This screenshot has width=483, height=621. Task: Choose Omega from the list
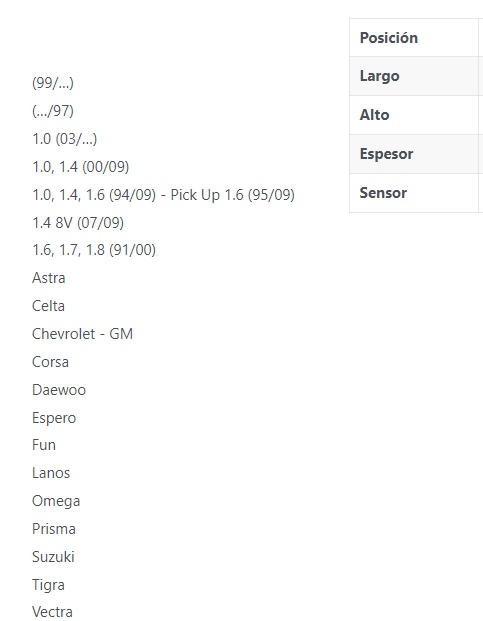[56, 501]
